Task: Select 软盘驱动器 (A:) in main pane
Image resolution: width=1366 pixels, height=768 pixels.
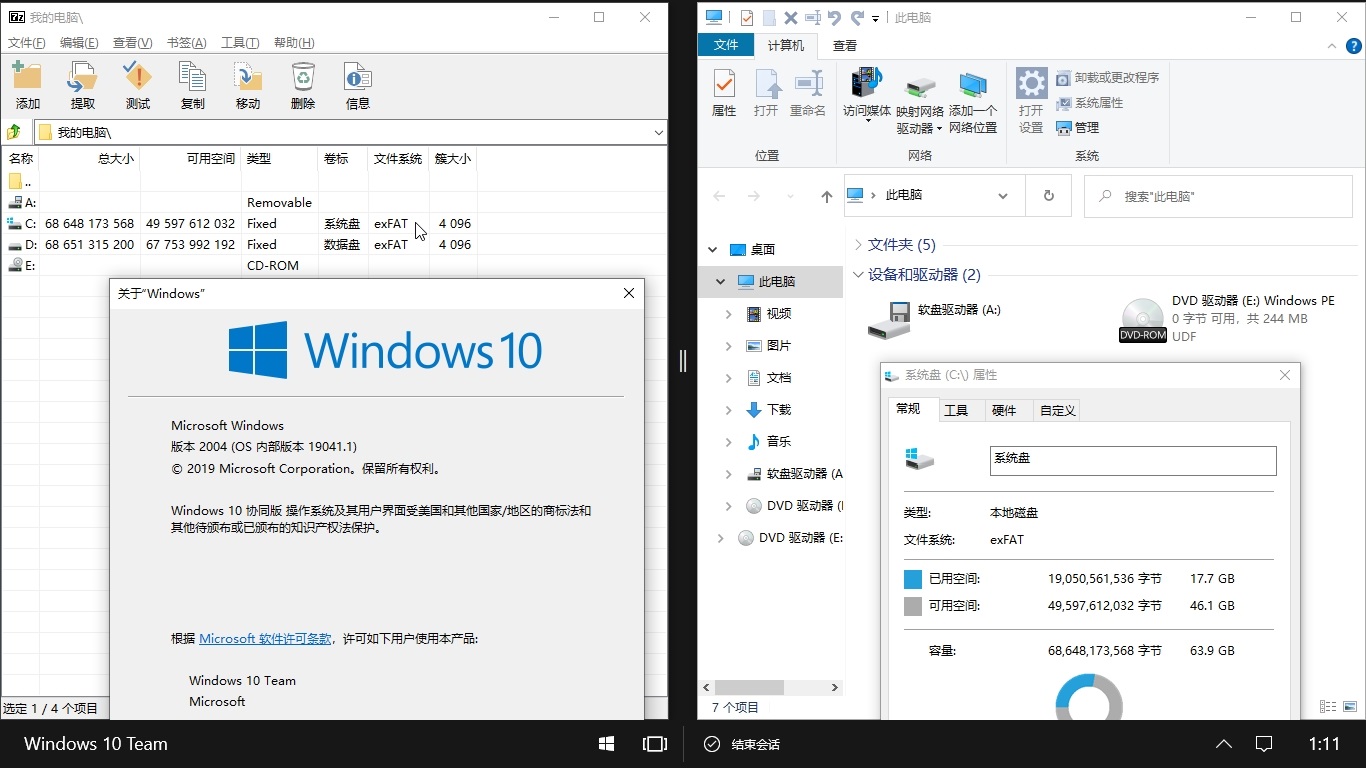Action: pos(935,319)
